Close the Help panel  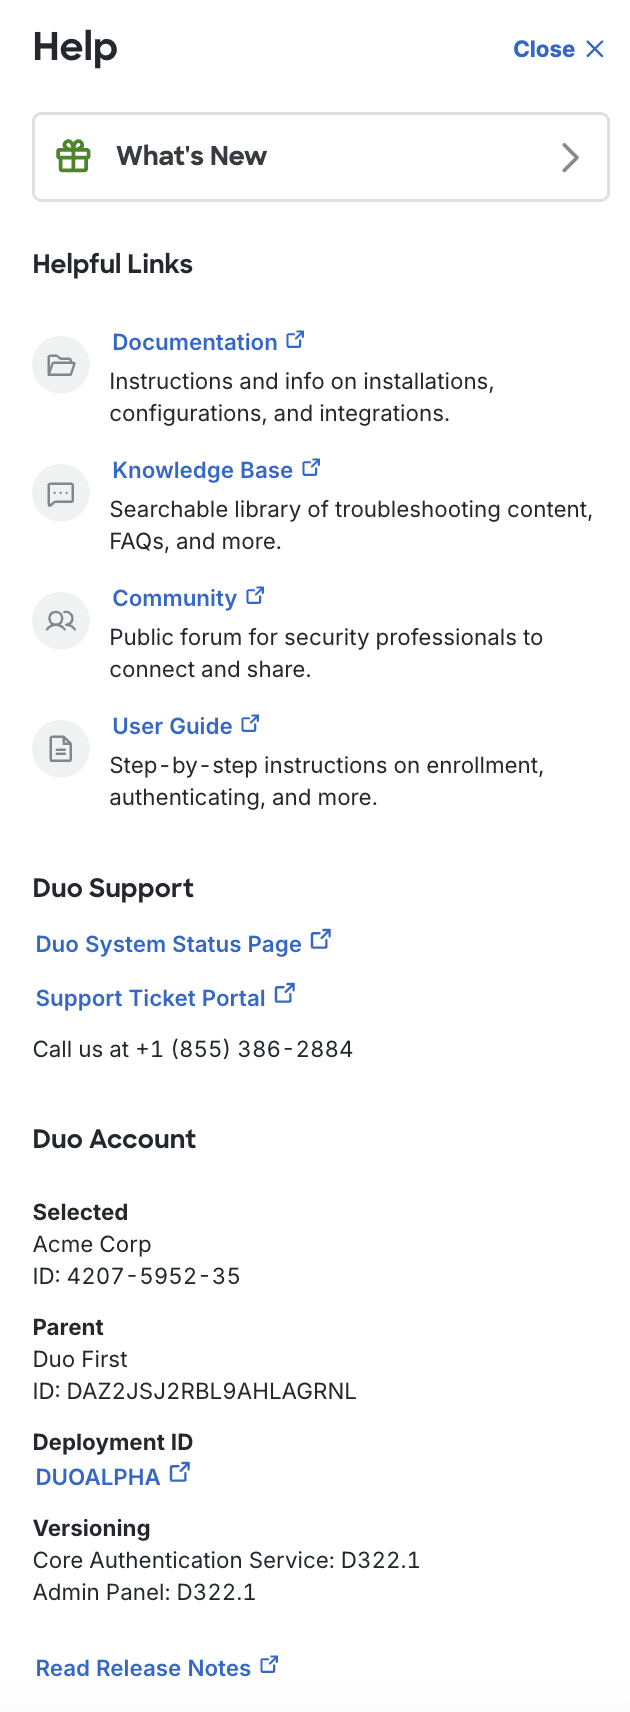point(559,48)
